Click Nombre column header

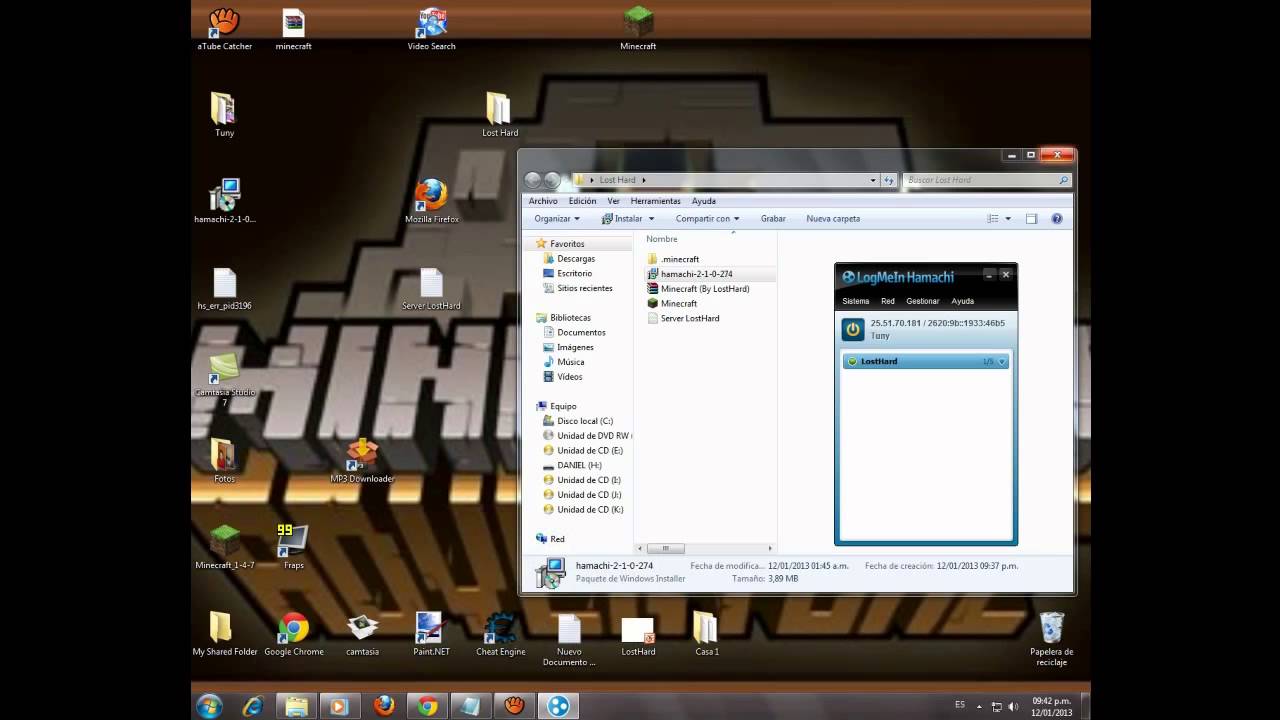click(662, 239)
